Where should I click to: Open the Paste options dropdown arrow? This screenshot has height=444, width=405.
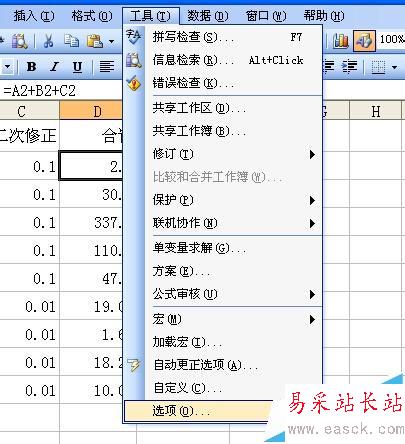tap(112, 42)
